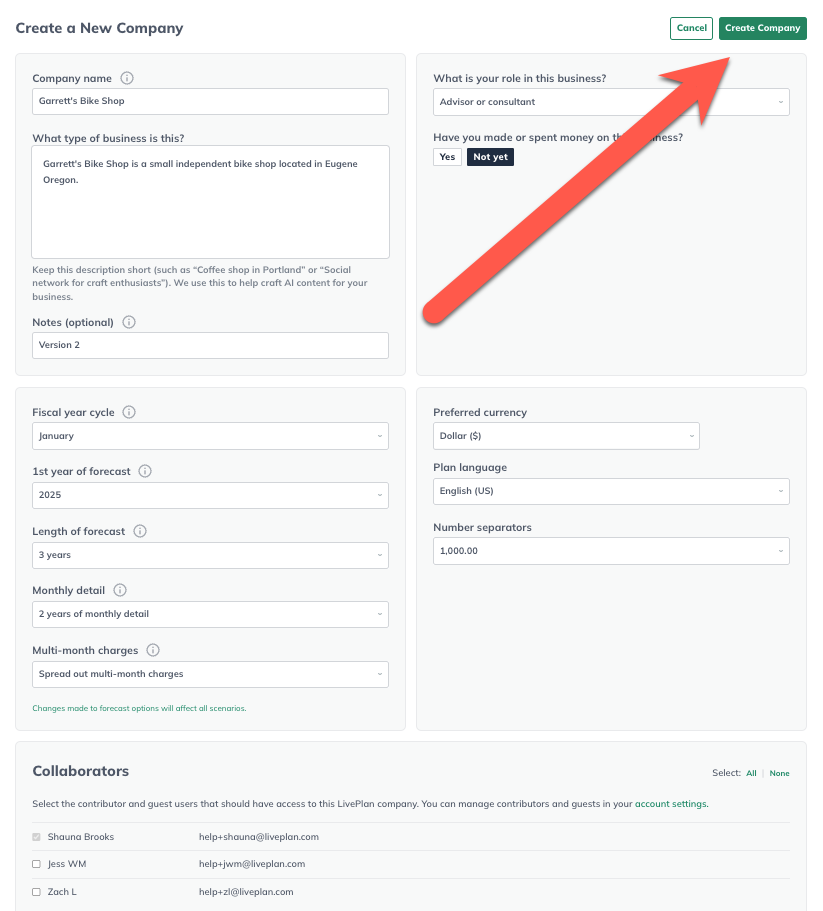Select Yes for made or spent money
The height and width of the screenshot is (911, 823).
coord(447,157)
